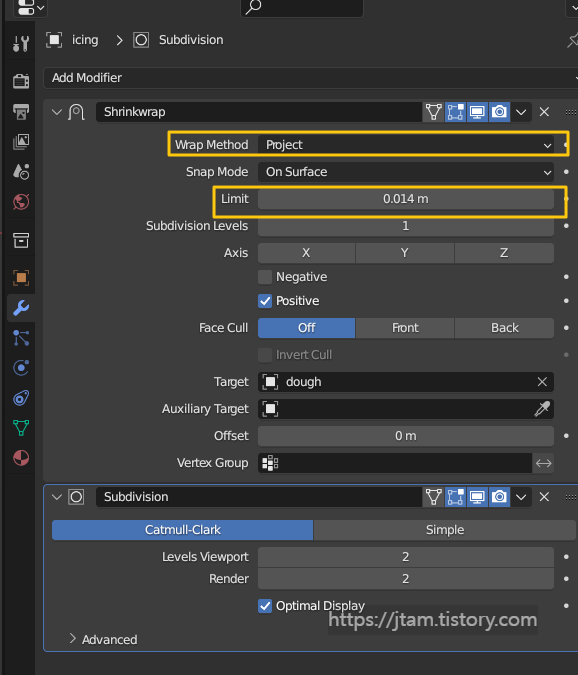This screenshot has width=578, height=675.
Task: Open the Particles properties tab
Action: [21, 338]
